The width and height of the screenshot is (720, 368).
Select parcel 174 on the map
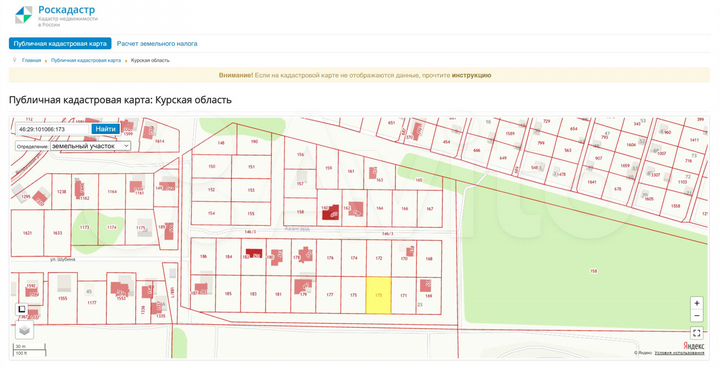(354, 258)
